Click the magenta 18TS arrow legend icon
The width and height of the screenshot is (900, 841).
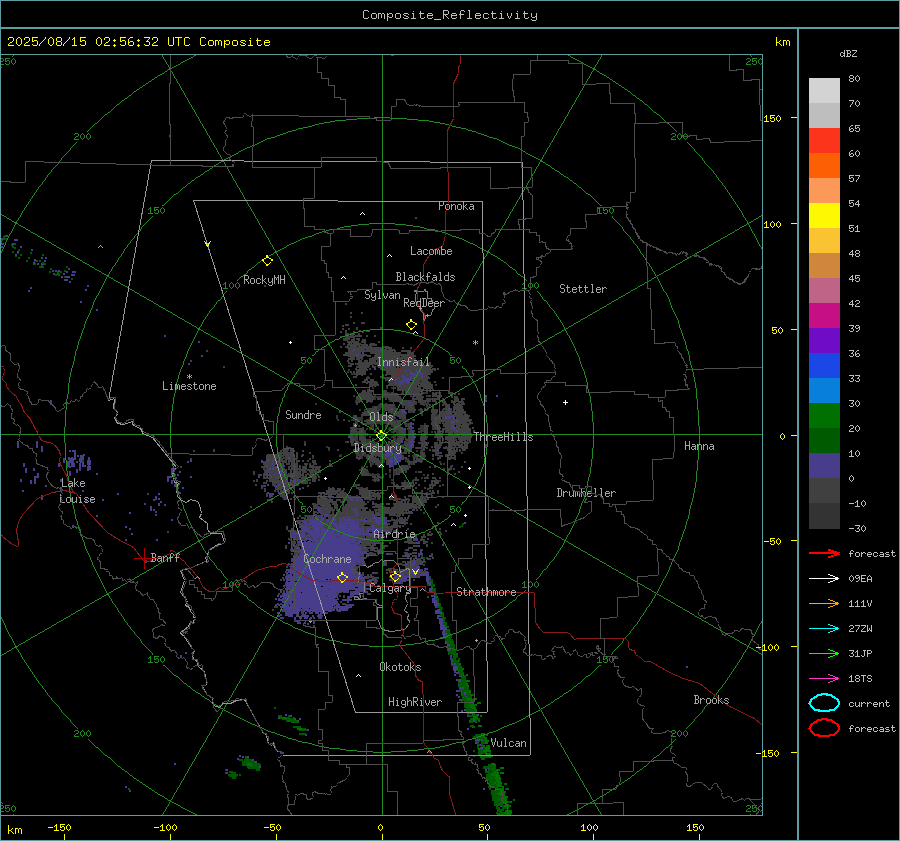click(824, 679)
